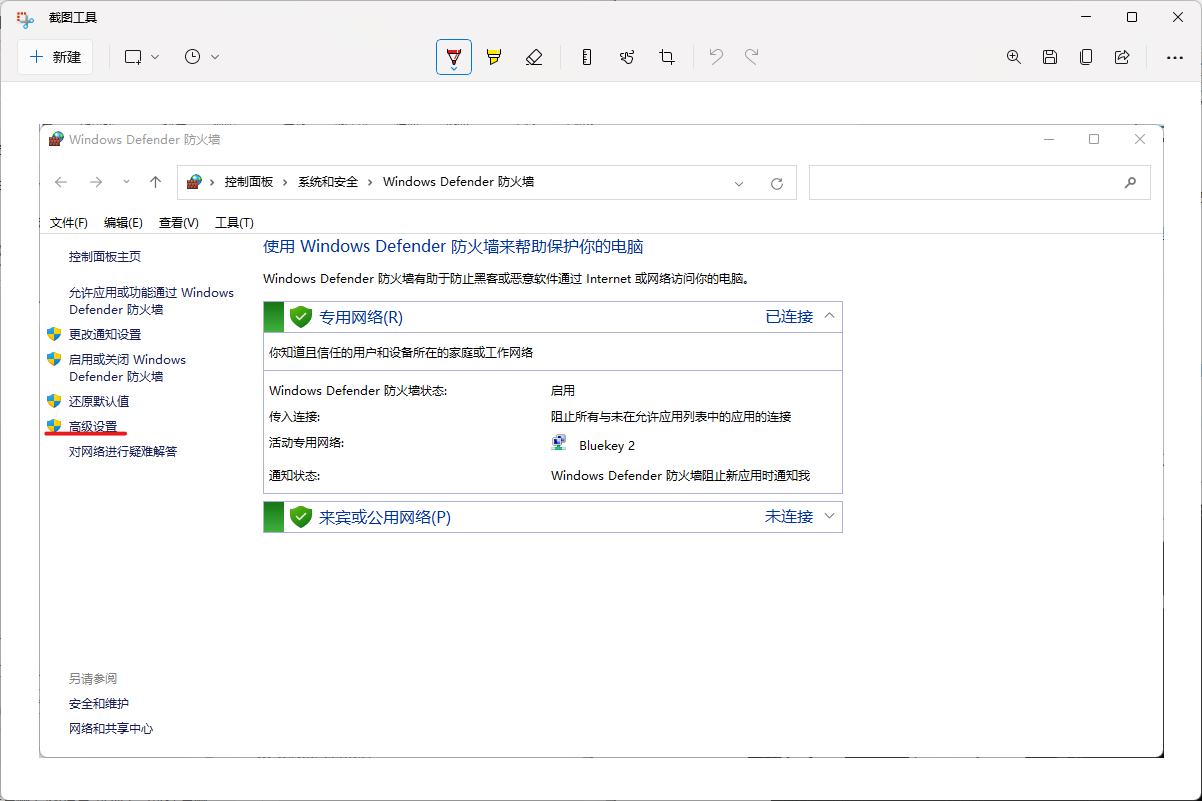The image size is (1202, 801).
Task: Click the 通知状态 label
Action: tap(294, 476)
